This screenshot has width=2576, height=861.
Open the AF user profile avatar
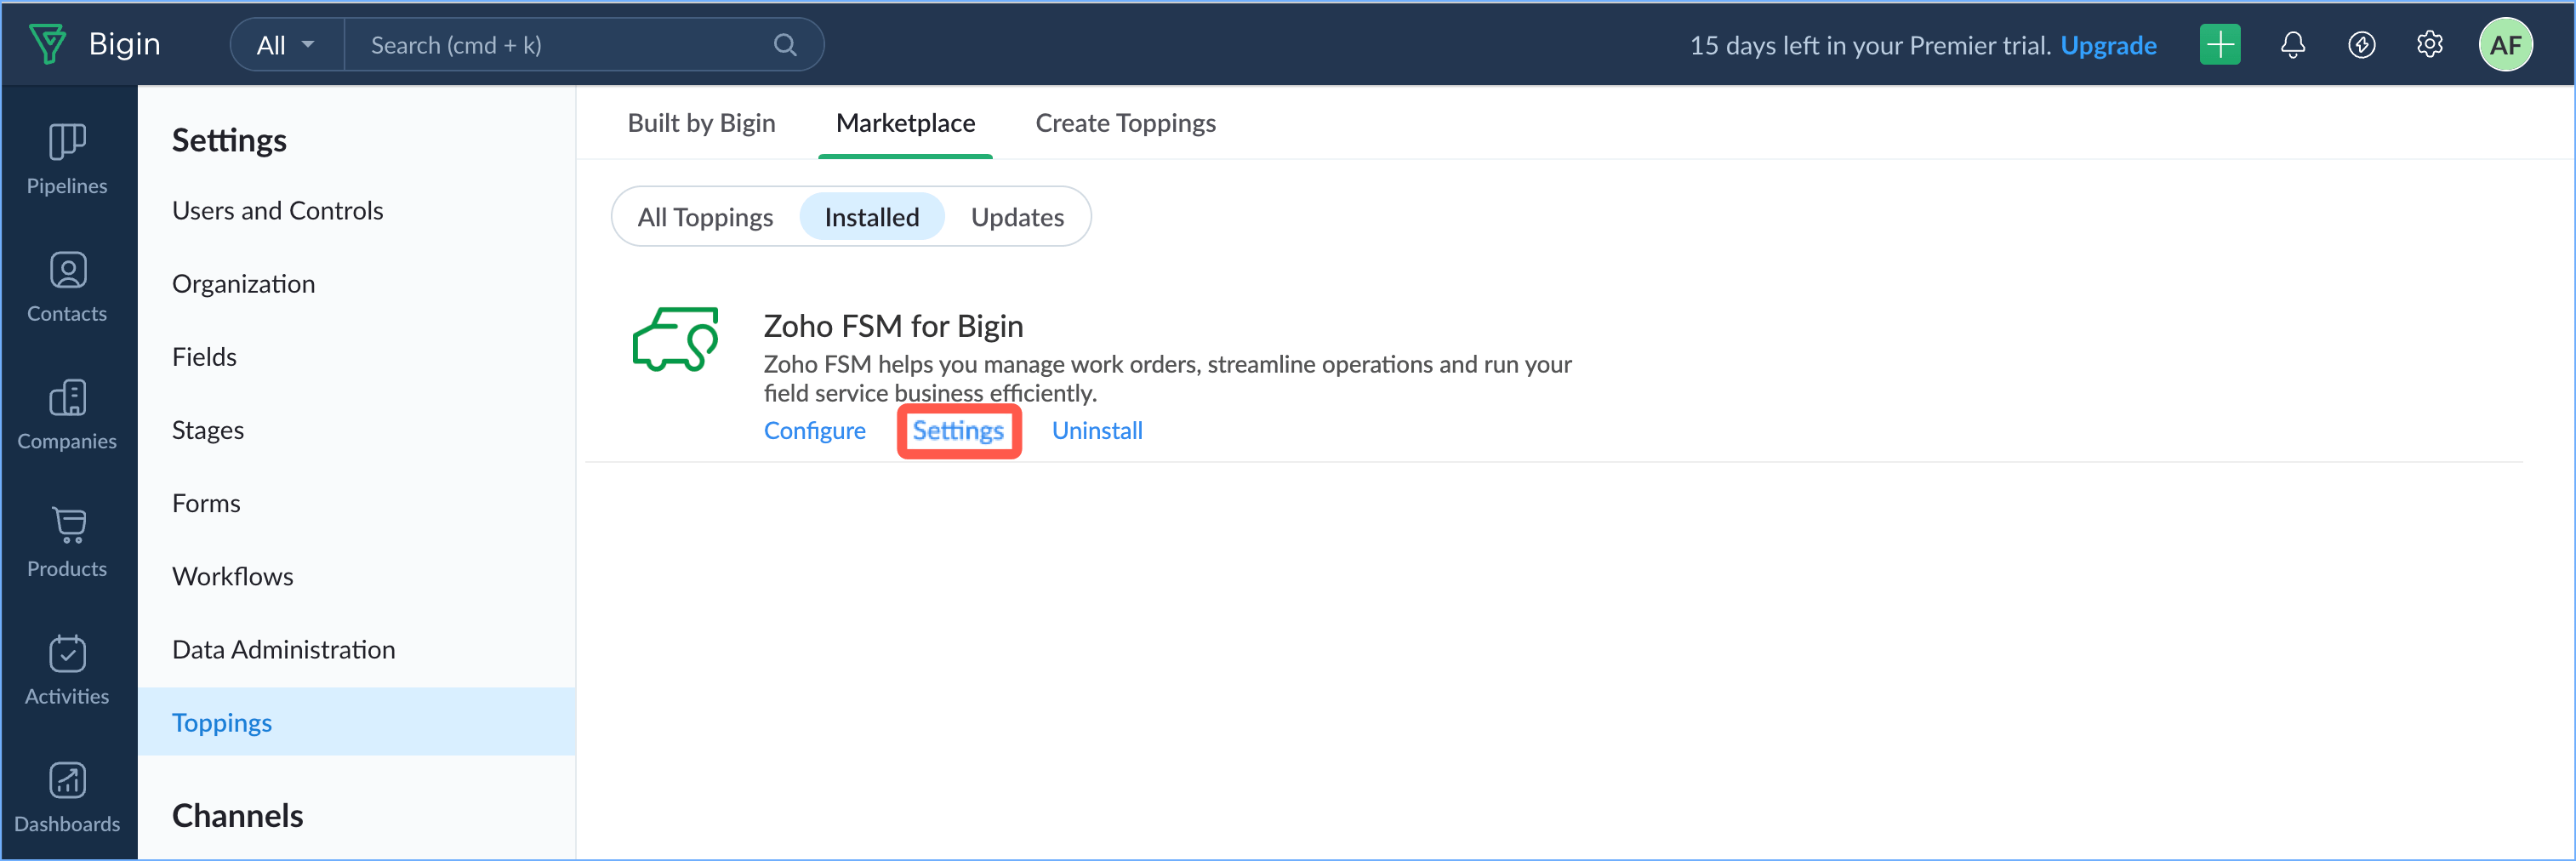pyautogui.click(x=2505, y=45)
